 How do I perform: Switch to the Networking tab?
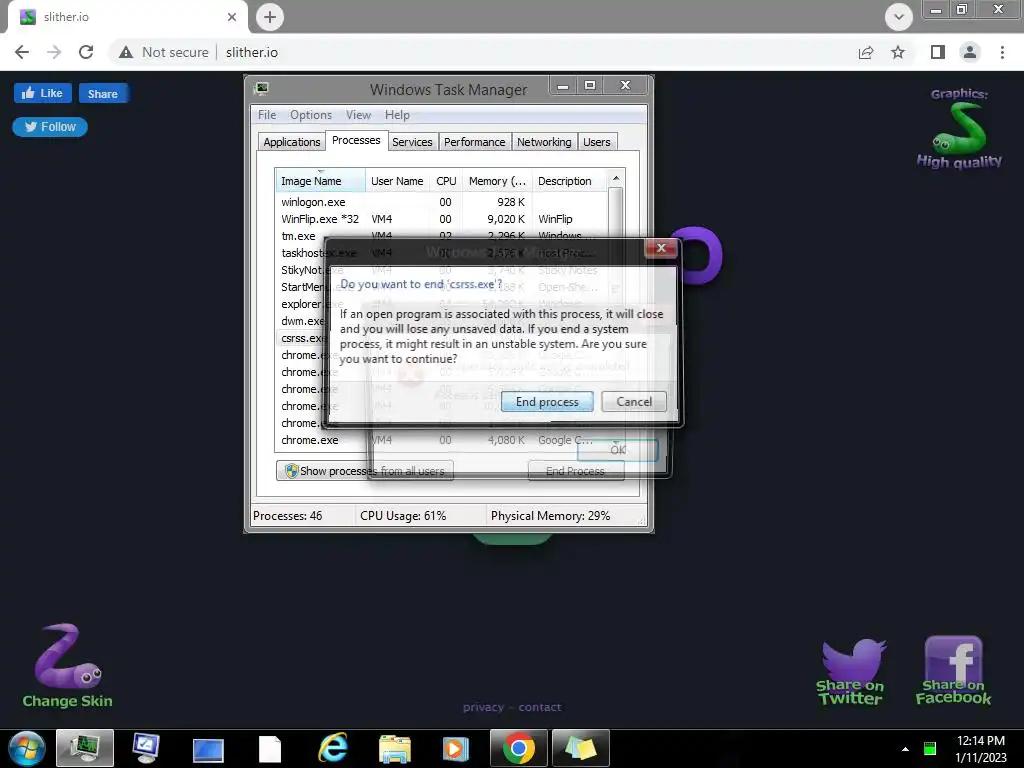[544, 142]
